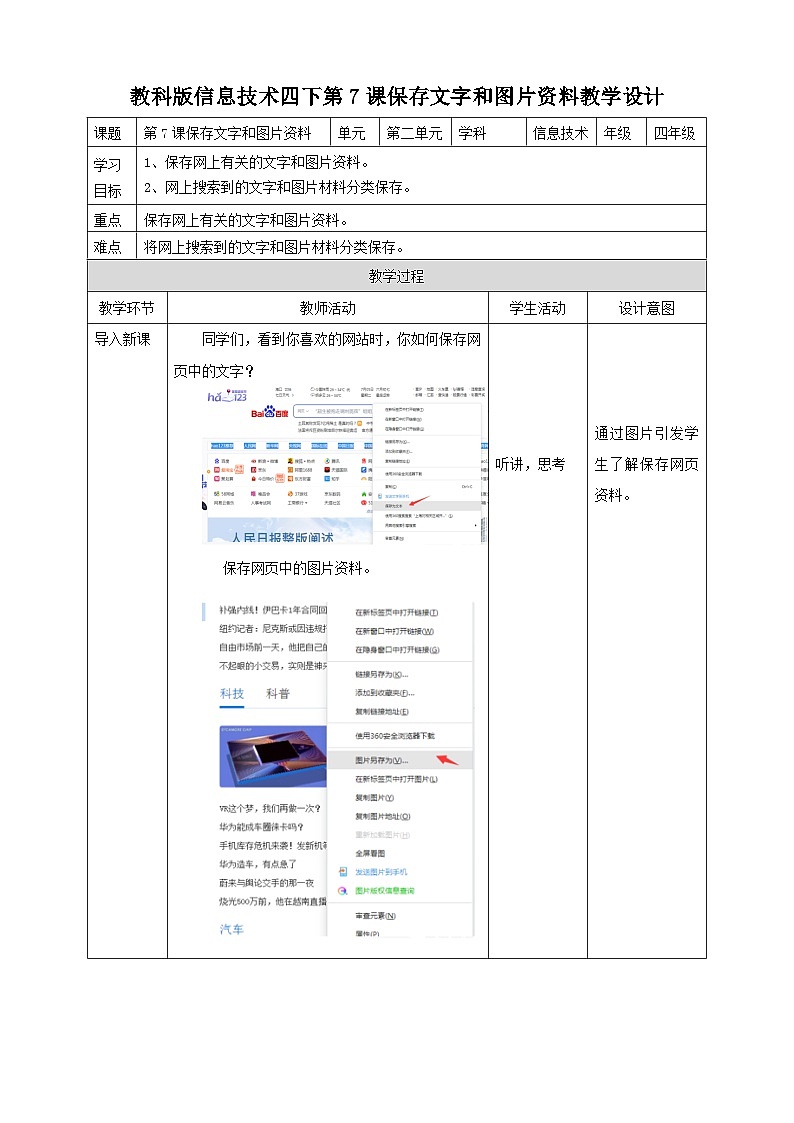
Task: Open the headline 补强内线！伊巴卡1年合同
Action: tap(273, 609)
